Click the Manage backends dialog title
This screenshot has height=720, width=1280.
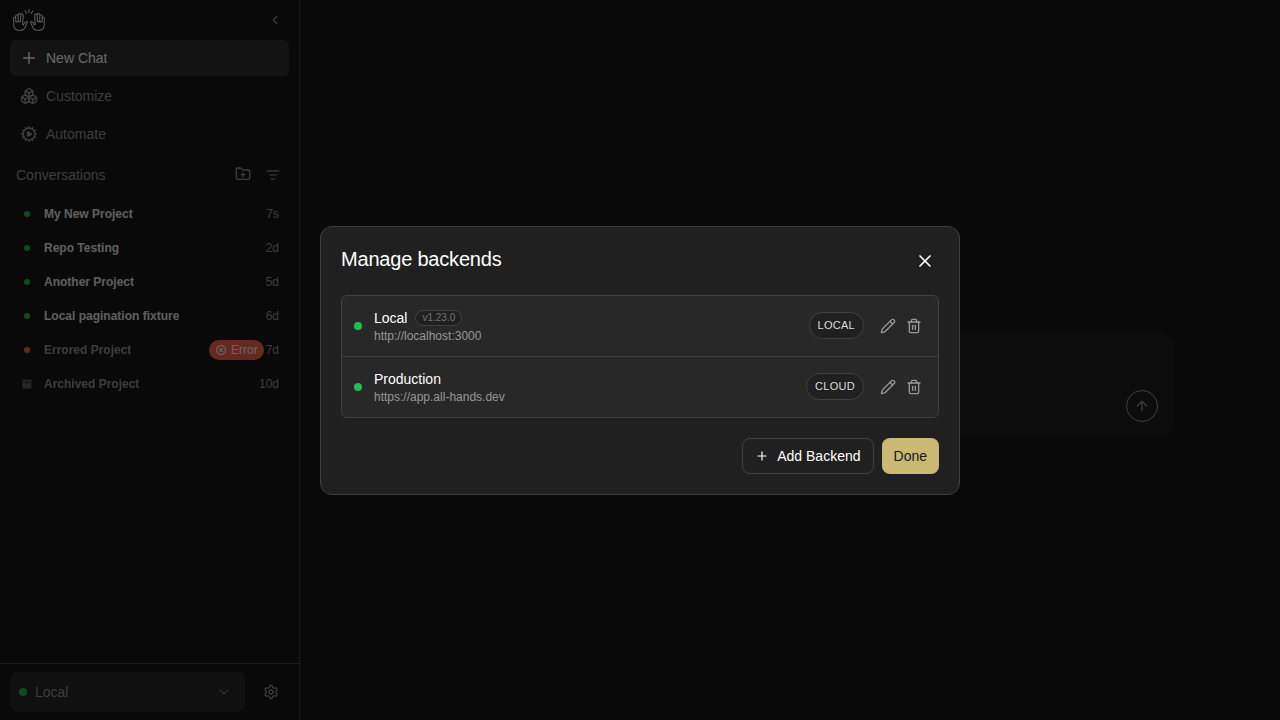[x=421, y=259]
